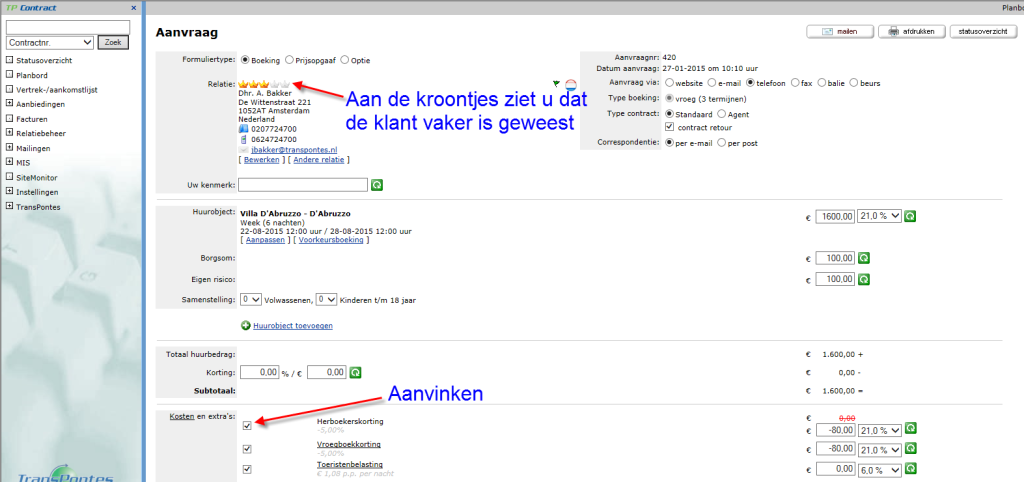
Task: Click the Andere relatie link
Action: click(x=321, y=160)
